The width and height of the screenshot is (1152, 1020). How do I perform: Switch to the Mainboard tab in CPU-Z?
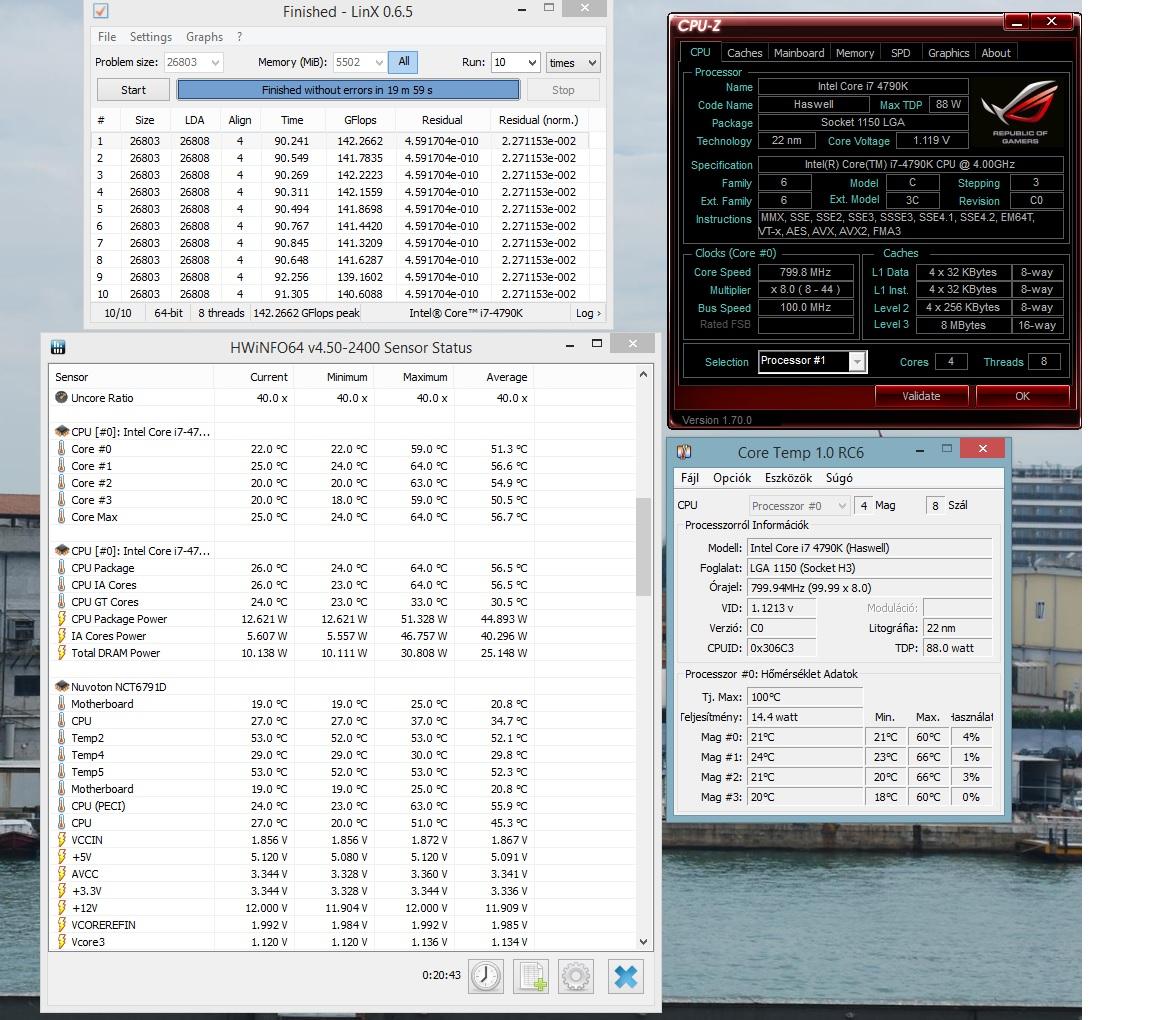[x=799, y=53]
